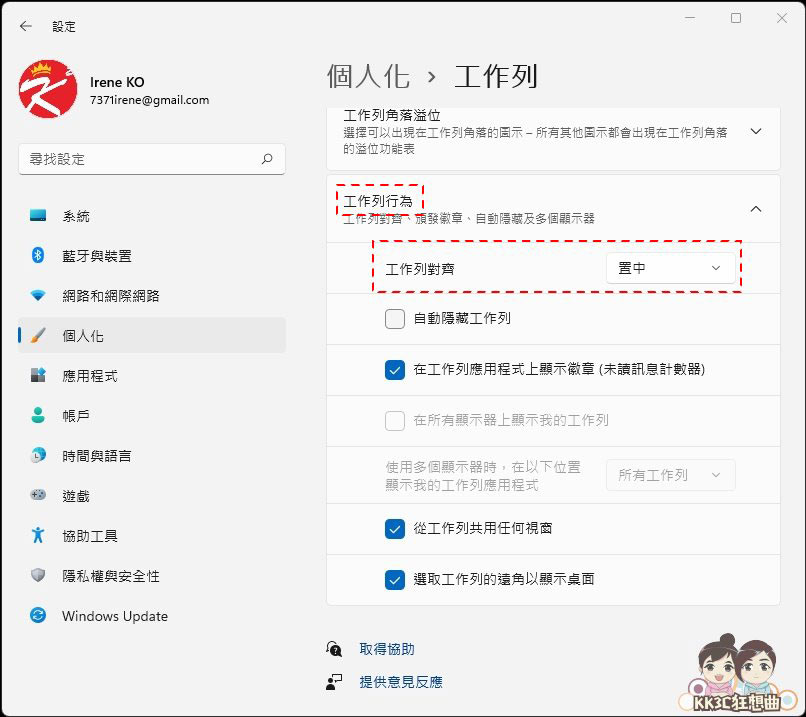This screenshot has height=717, width=806.
Task: Click the 取得協助 link
Action: tap(387, 649)
